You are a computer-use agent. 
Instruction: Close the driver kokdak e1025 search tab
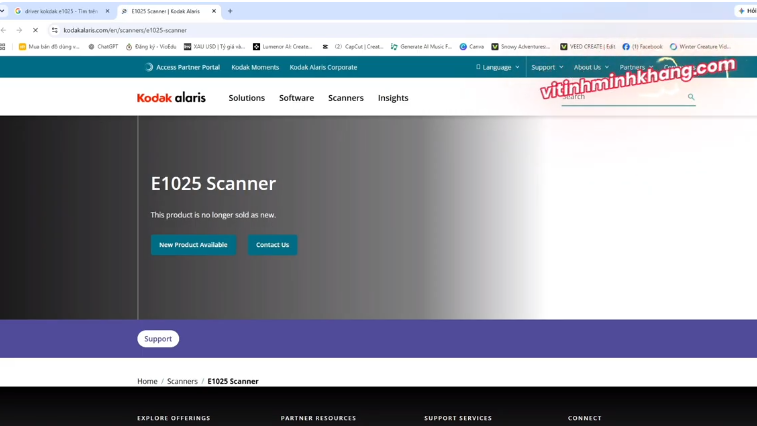107,11
